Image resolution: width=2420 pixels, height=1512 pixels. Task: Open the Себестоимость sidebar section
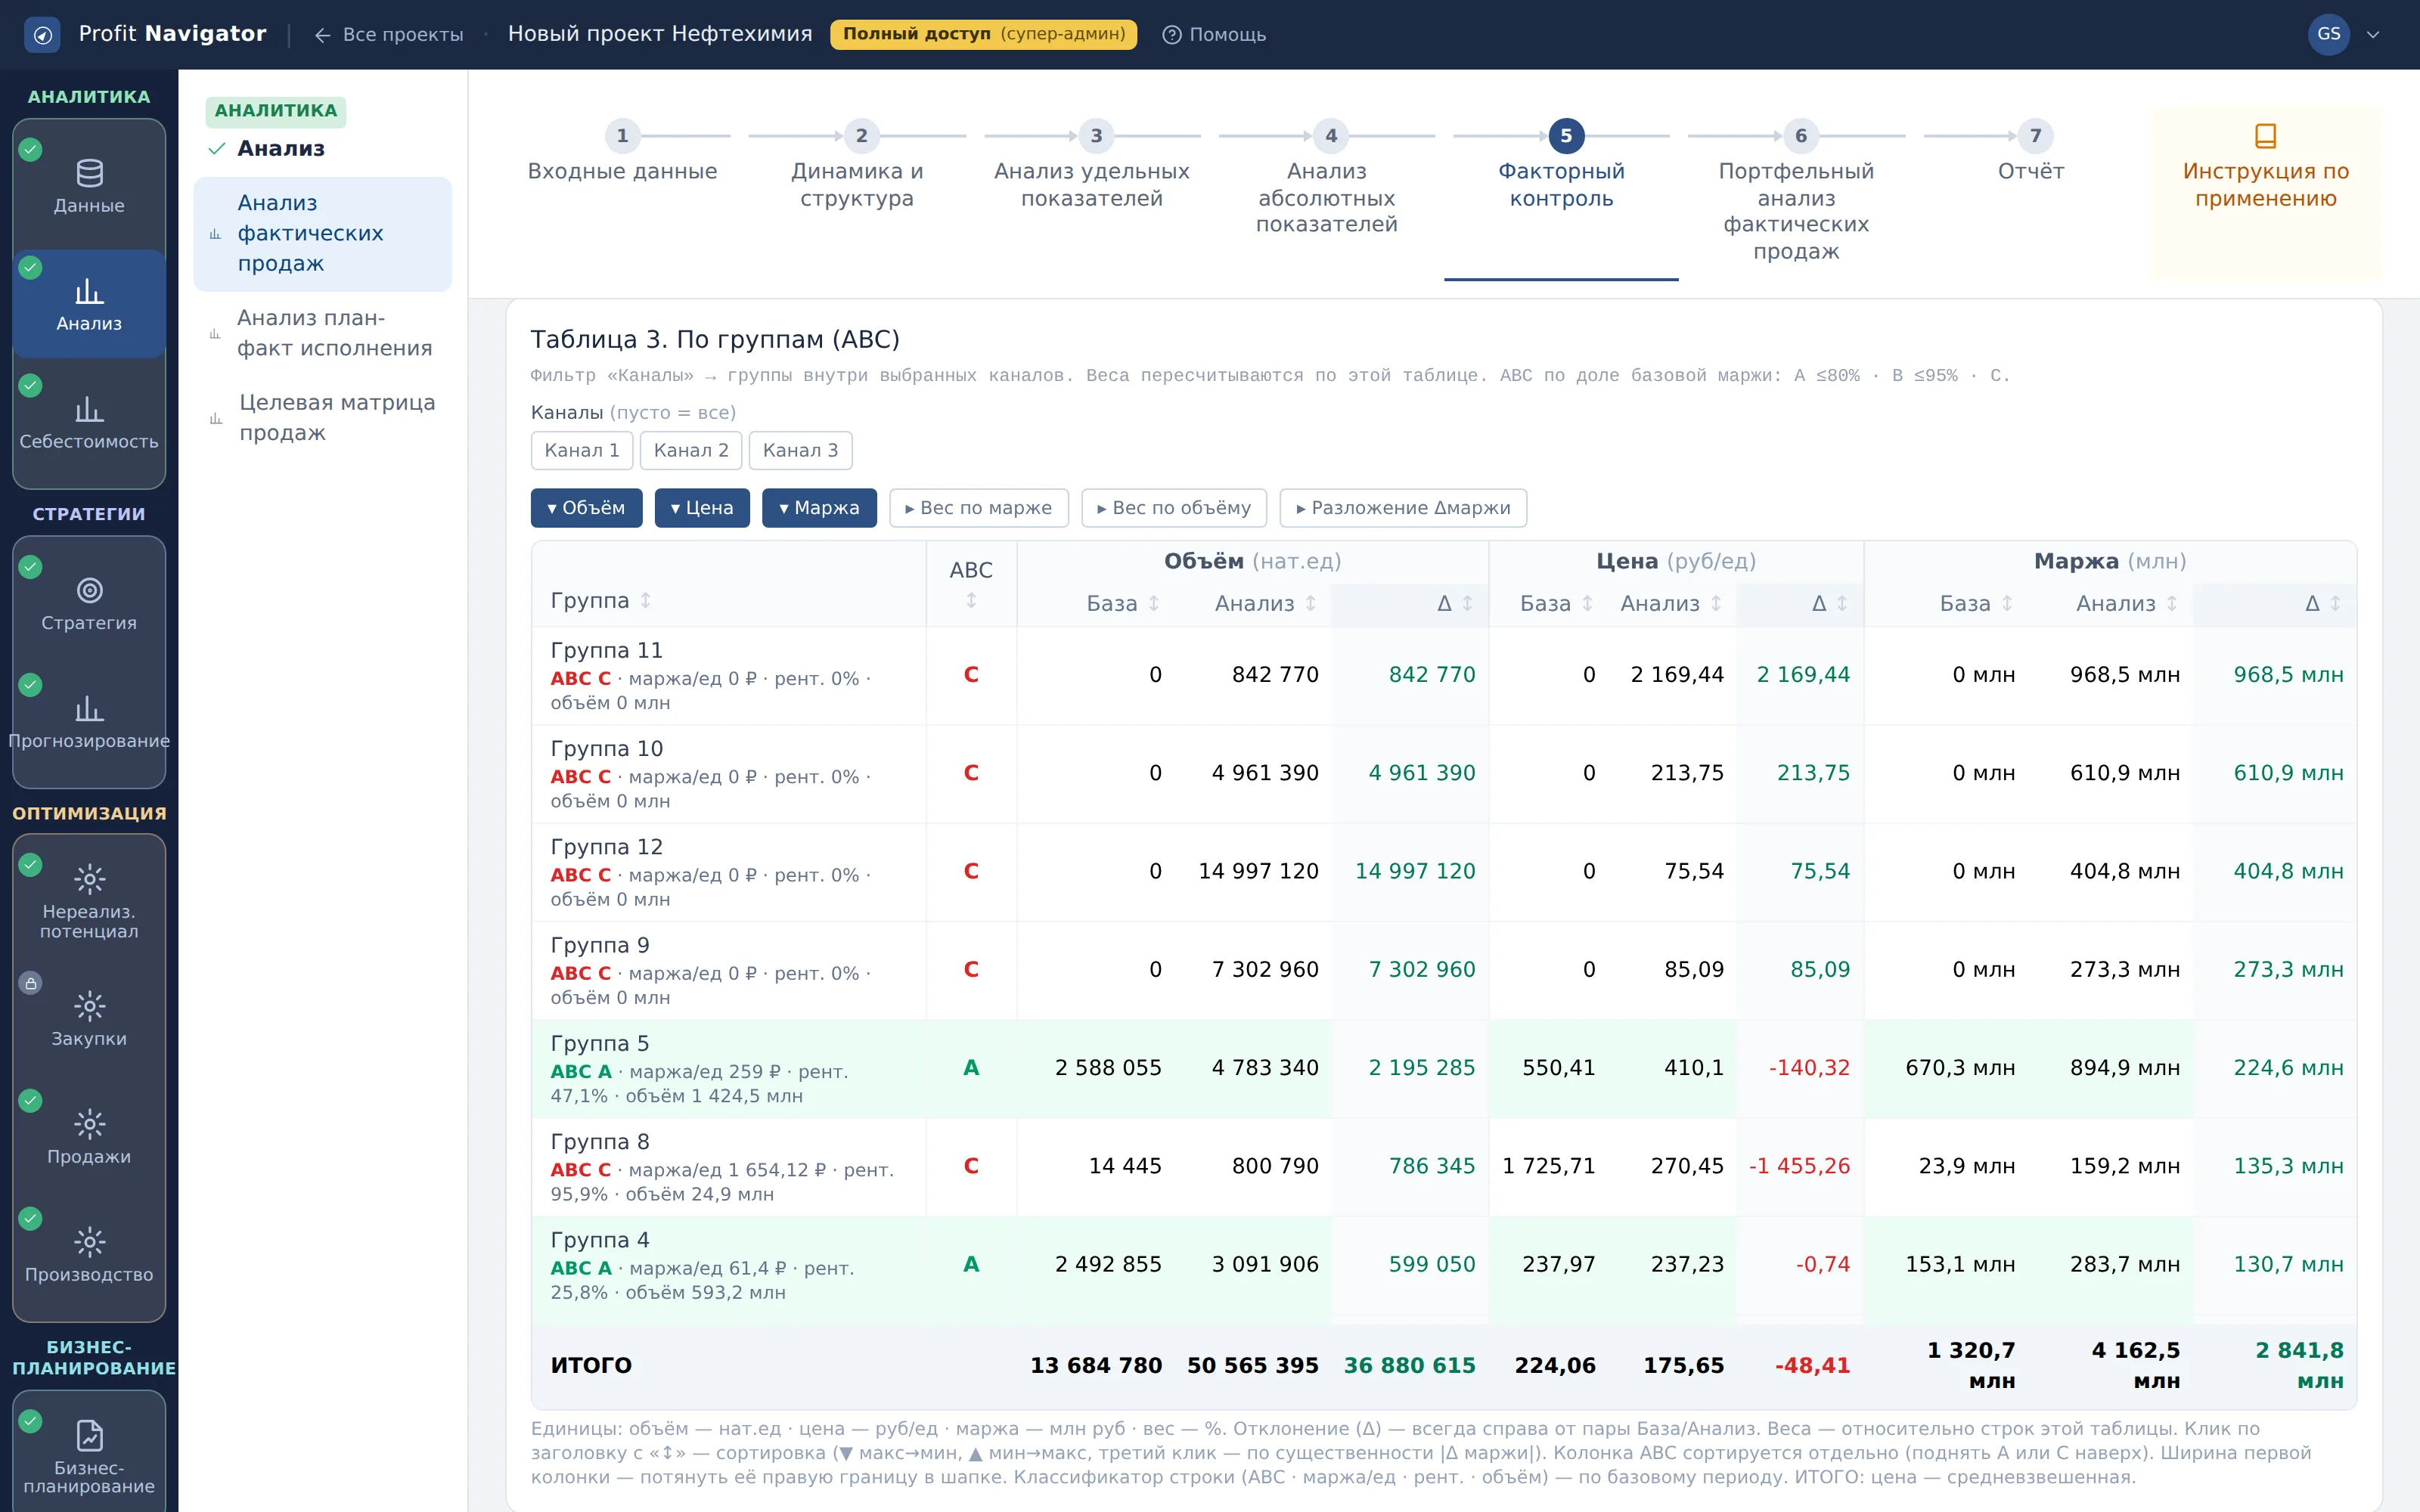[89, 423]
